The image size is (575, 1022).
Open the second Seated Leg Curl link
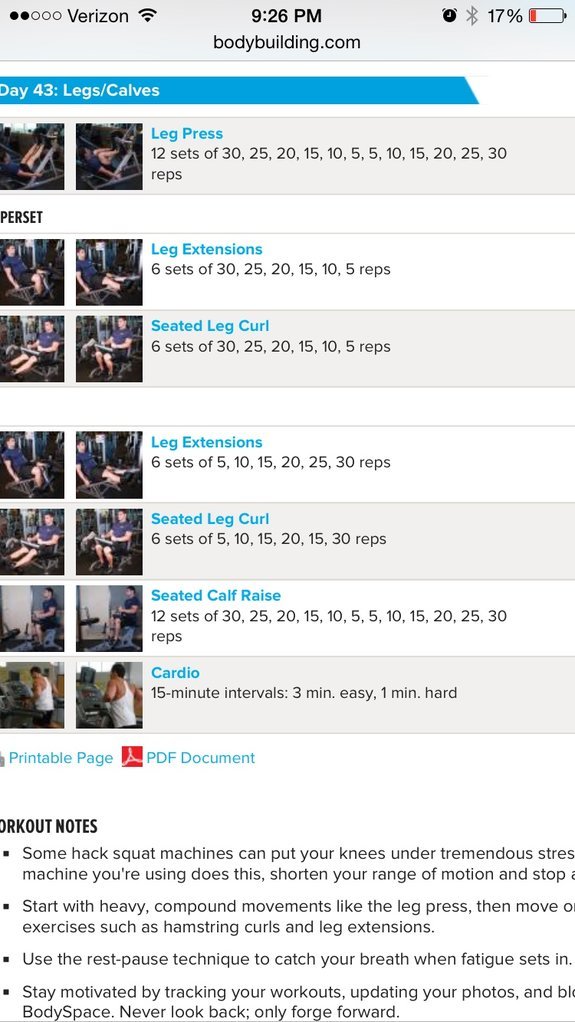(210, 519)
